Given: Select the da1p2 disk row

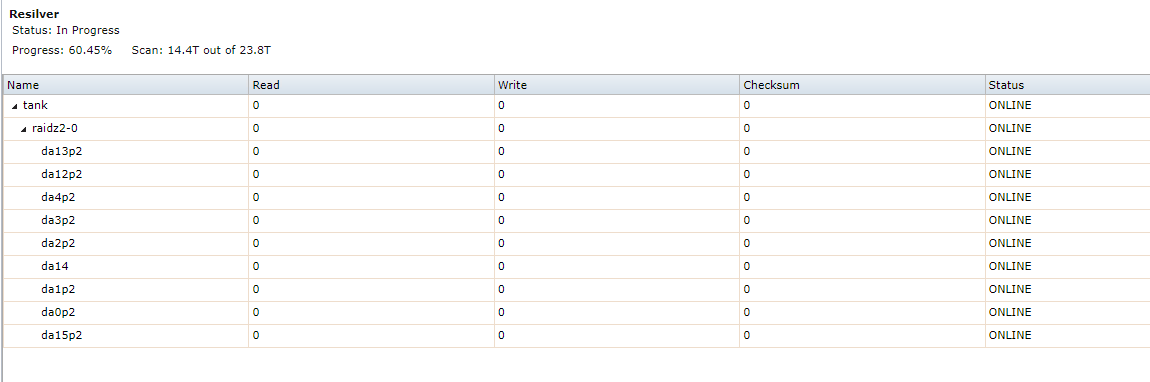Looking at the screenshot, I should coord(576,289).
